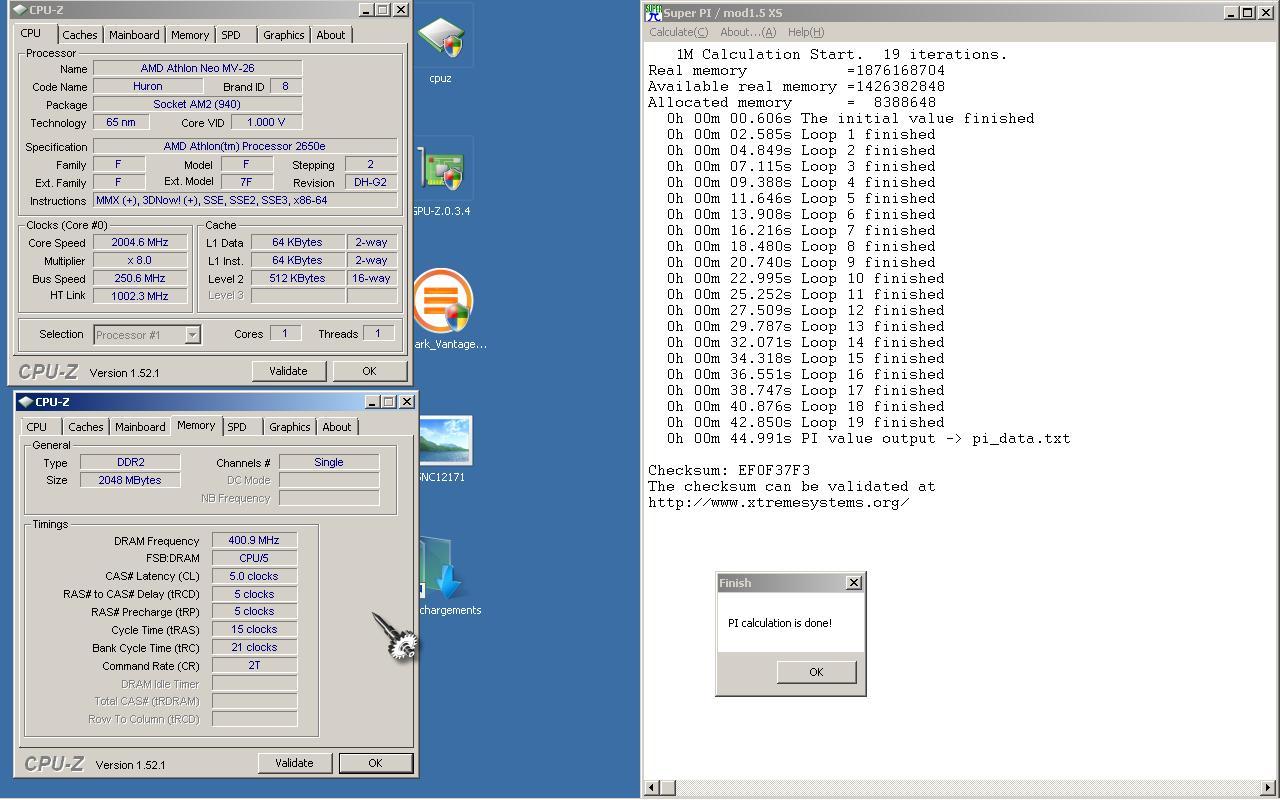Click the Specification AMD Athlon Processor 2650e field

pos(245,146)
